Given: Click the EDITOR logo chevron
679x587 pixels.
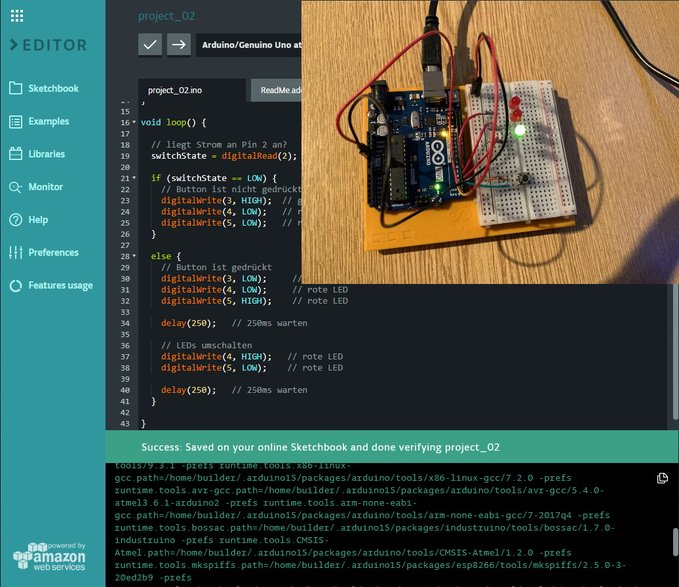Looking at the screenshot, I should pyautogui.click(x=14, y=45).
